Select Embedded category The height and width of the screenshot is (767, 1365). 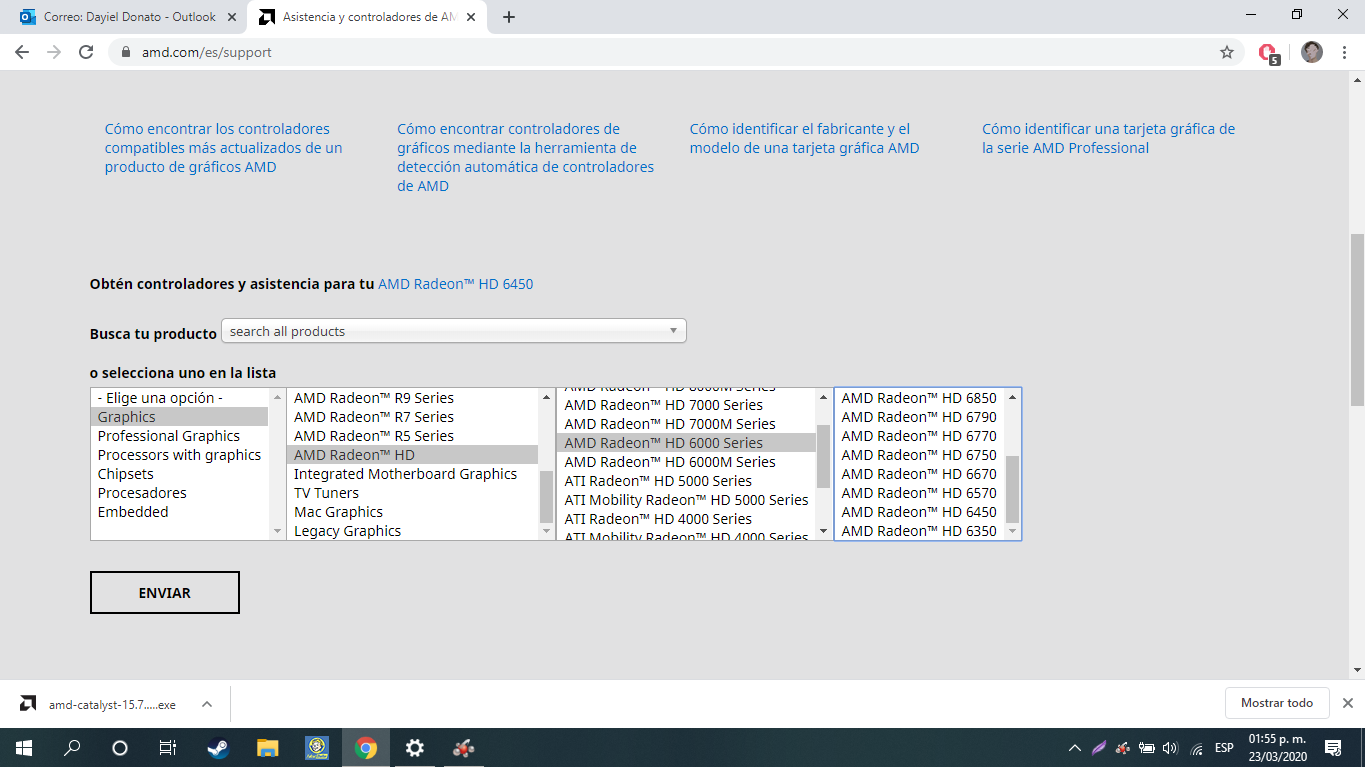[x=180, y=512]
